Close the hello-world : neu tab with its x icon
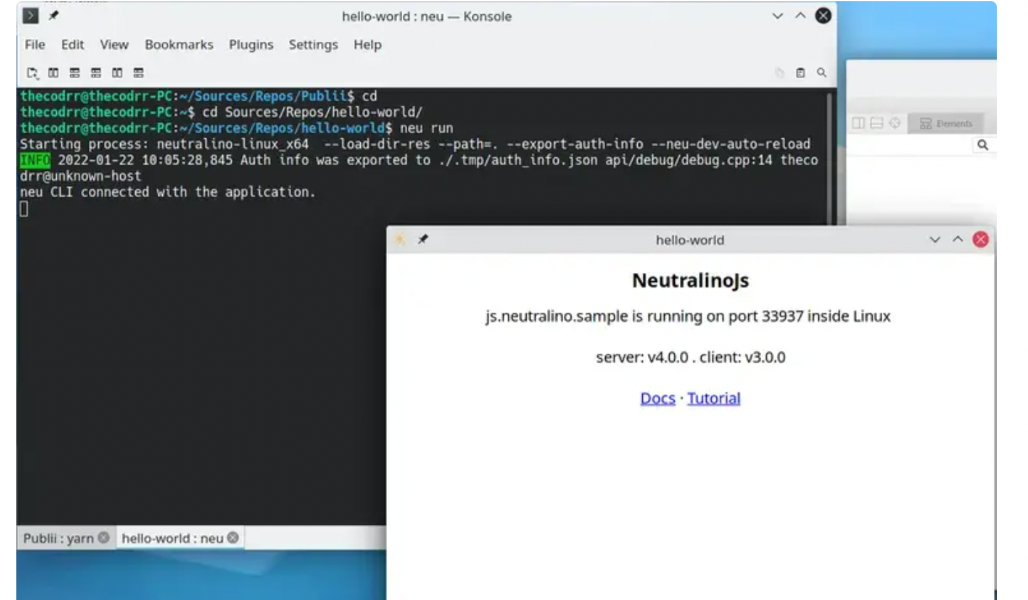Image resolution: width=1028 pixels, height=600 pixels. 233,538
